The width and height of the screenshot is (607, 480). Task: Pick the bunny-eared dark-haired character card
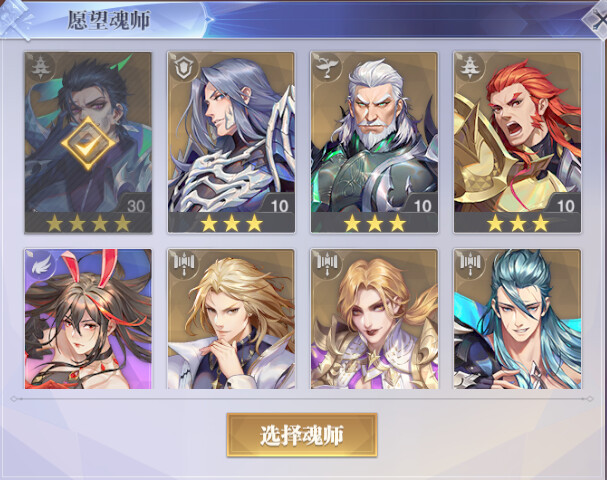(88, 319)
